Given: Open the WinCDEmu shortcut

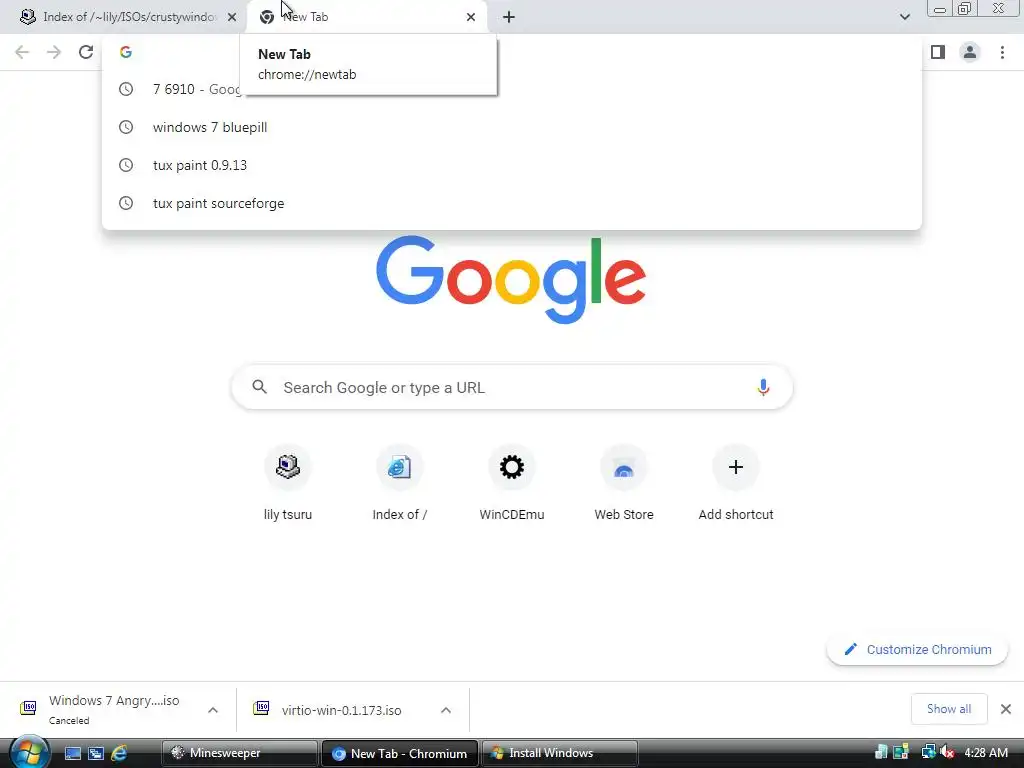Looking at the screenshot, I should [511, 484].
